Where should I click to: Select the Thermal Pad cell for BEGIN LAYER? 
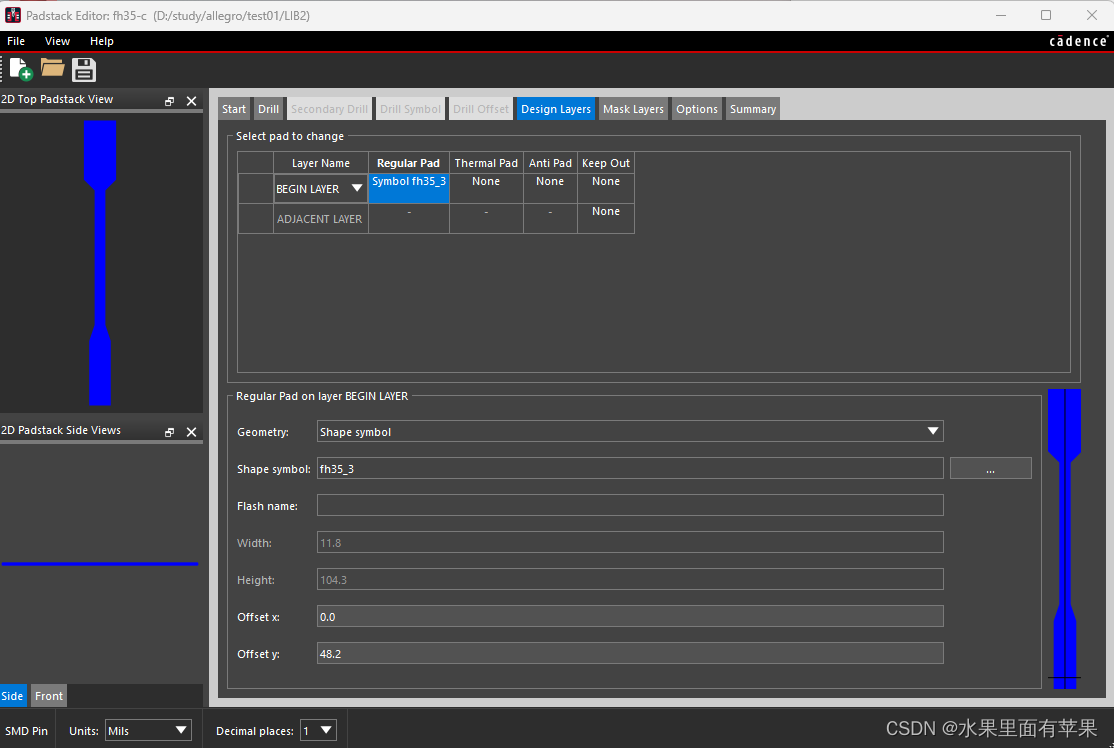point(486,188)
